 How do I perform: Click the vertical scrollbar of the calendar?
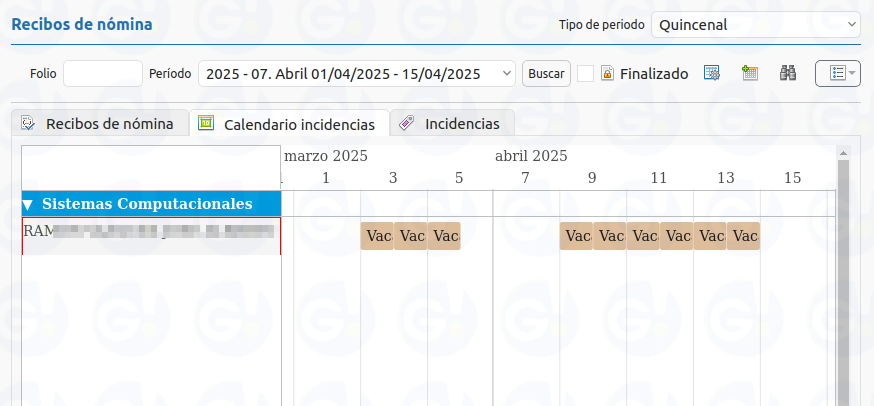[843, 279]
